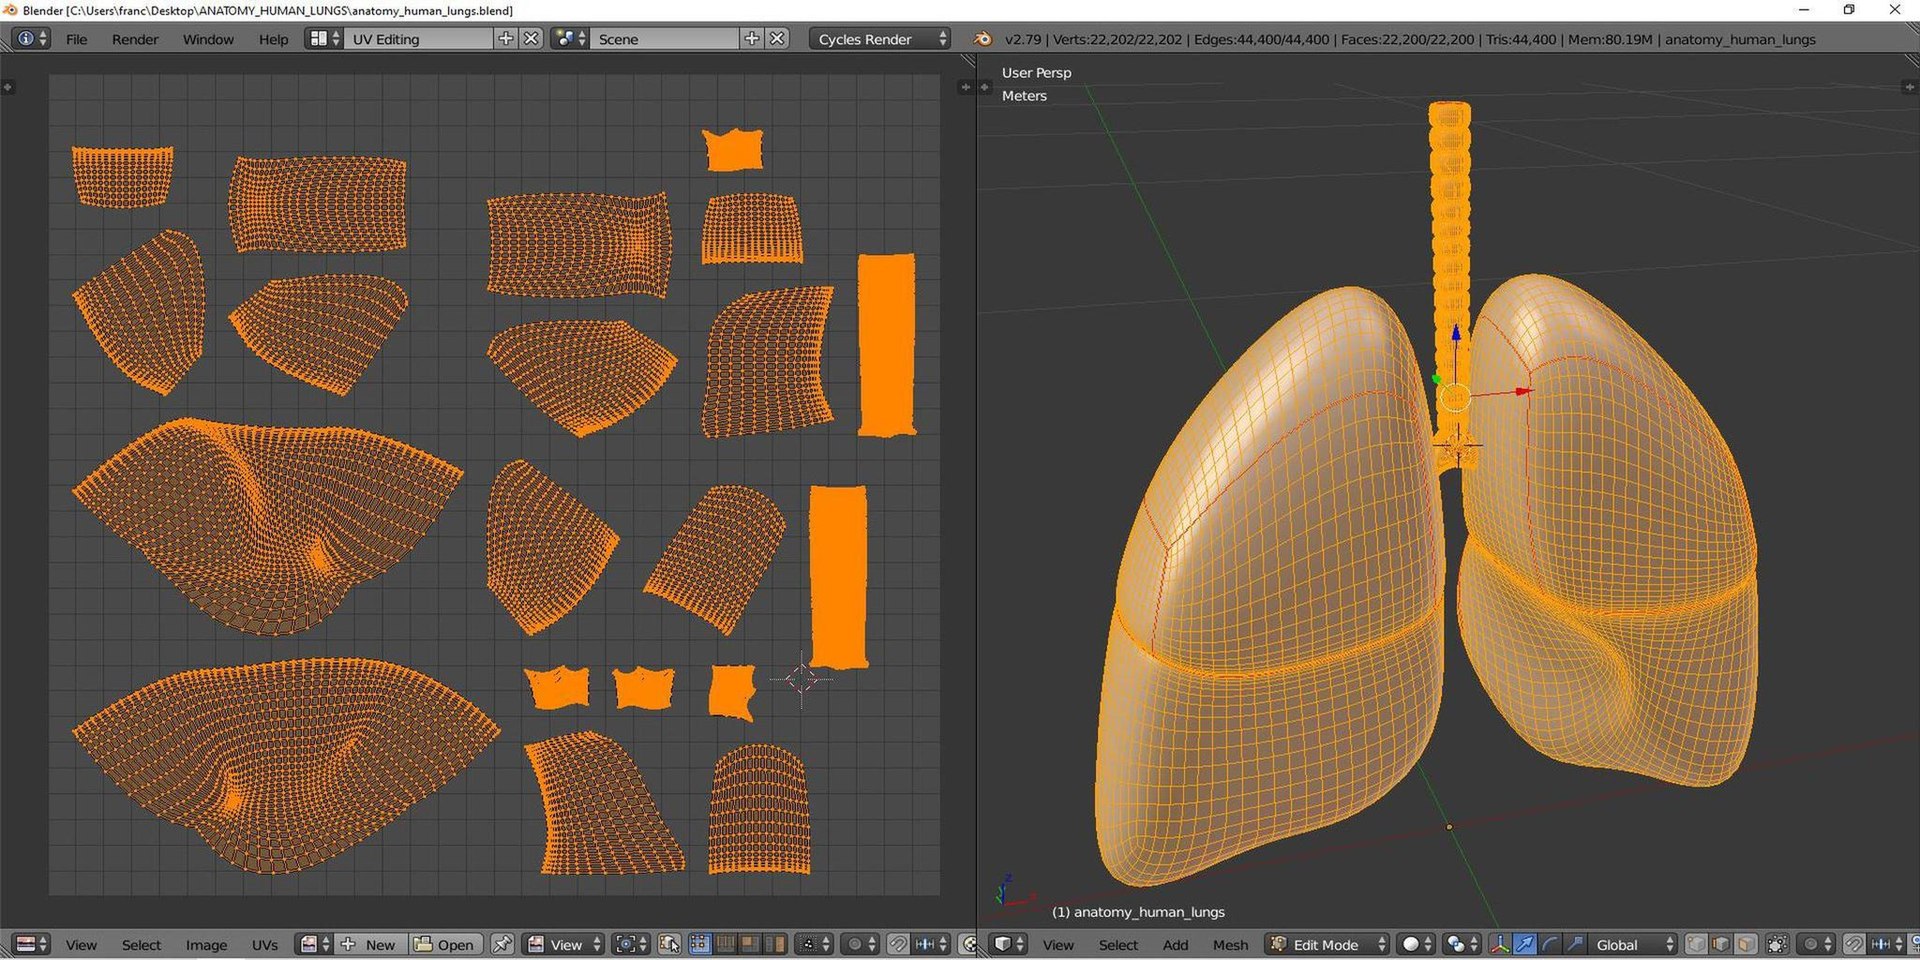
Task: Open UV editor View mode dropdown
Action: (x=564, y=944)
